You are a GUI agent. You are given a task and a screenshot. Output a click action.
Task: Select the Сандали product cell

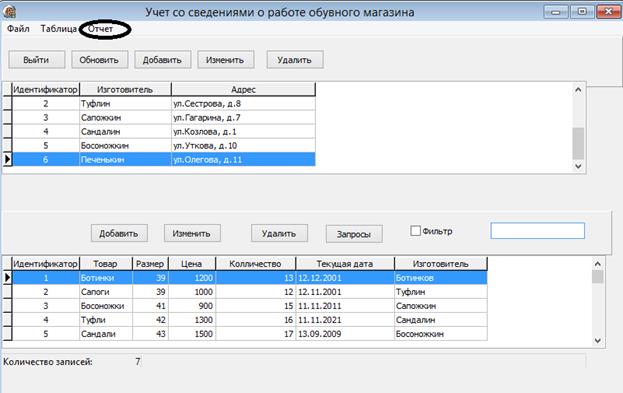pyautogui.click(x=106, y=334)
